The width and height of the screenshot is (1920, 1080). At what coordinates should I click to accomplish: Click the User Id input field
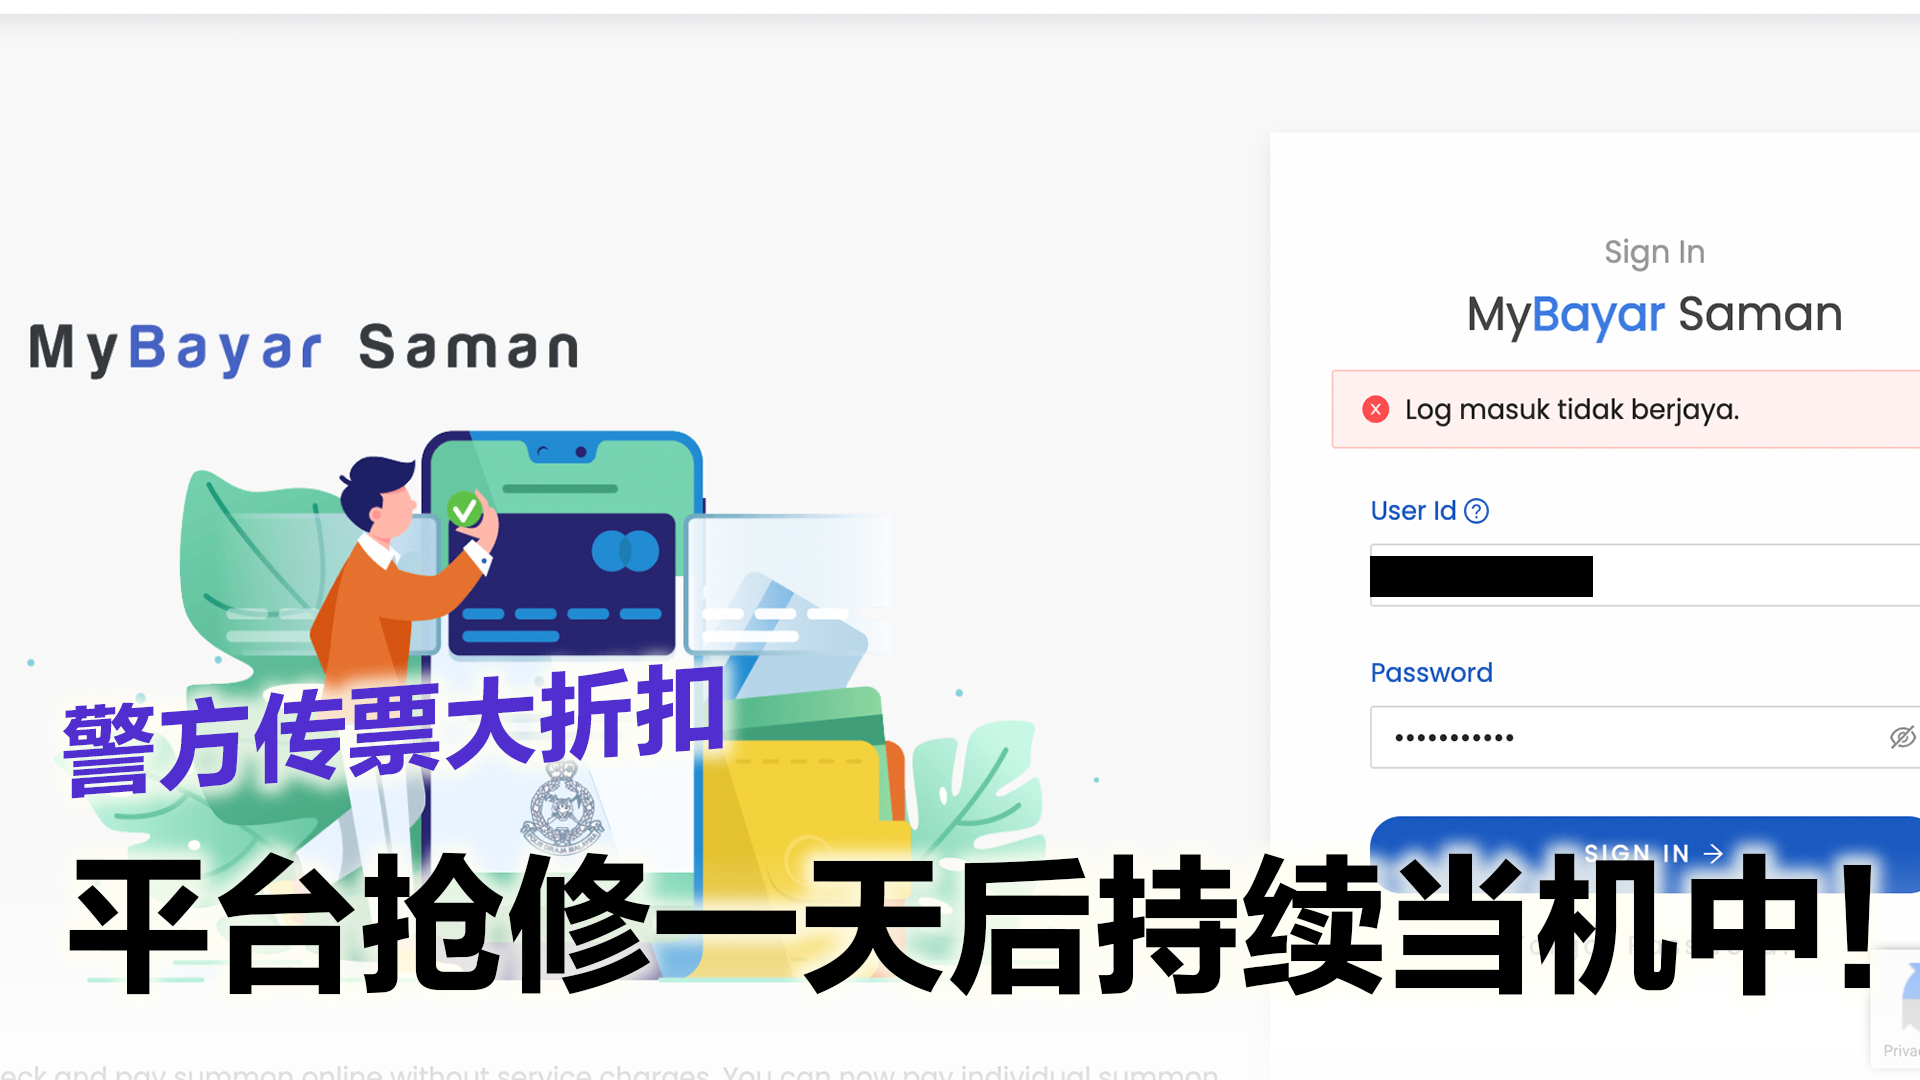(1645, 575)
